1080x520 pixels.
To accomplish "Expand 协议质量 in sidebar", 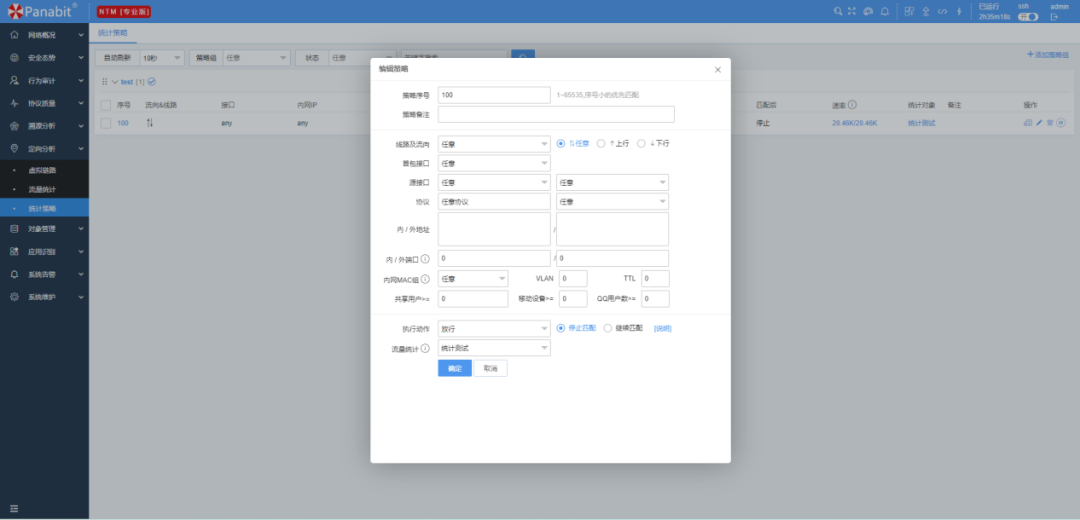I will (x=44, y=103).
